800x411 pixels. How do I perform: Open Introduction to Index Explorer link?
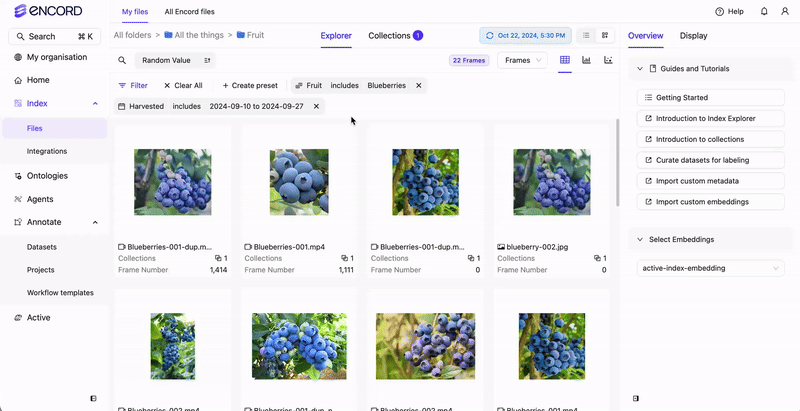tap(711, 118)
